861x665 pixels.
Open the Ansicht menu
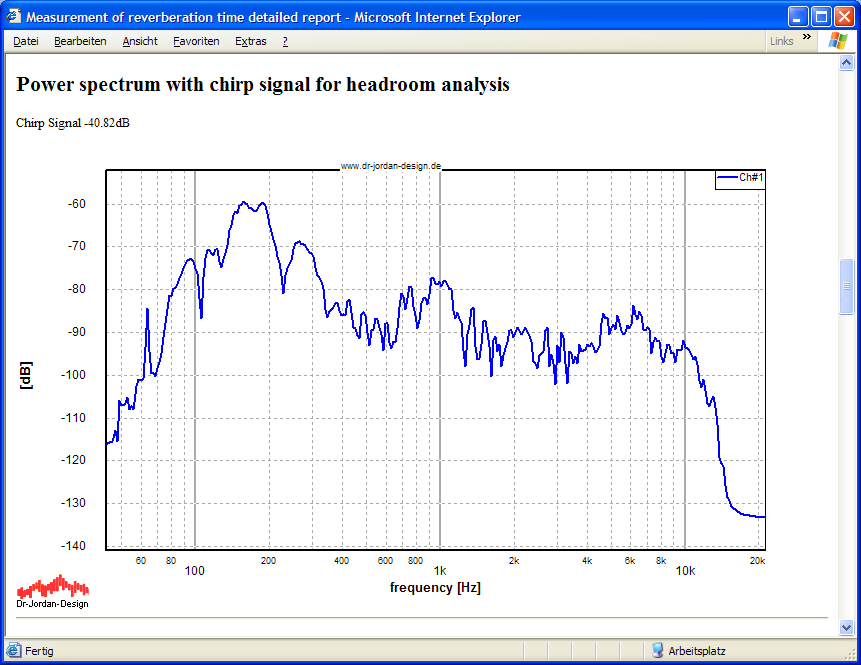click(140, 41)
